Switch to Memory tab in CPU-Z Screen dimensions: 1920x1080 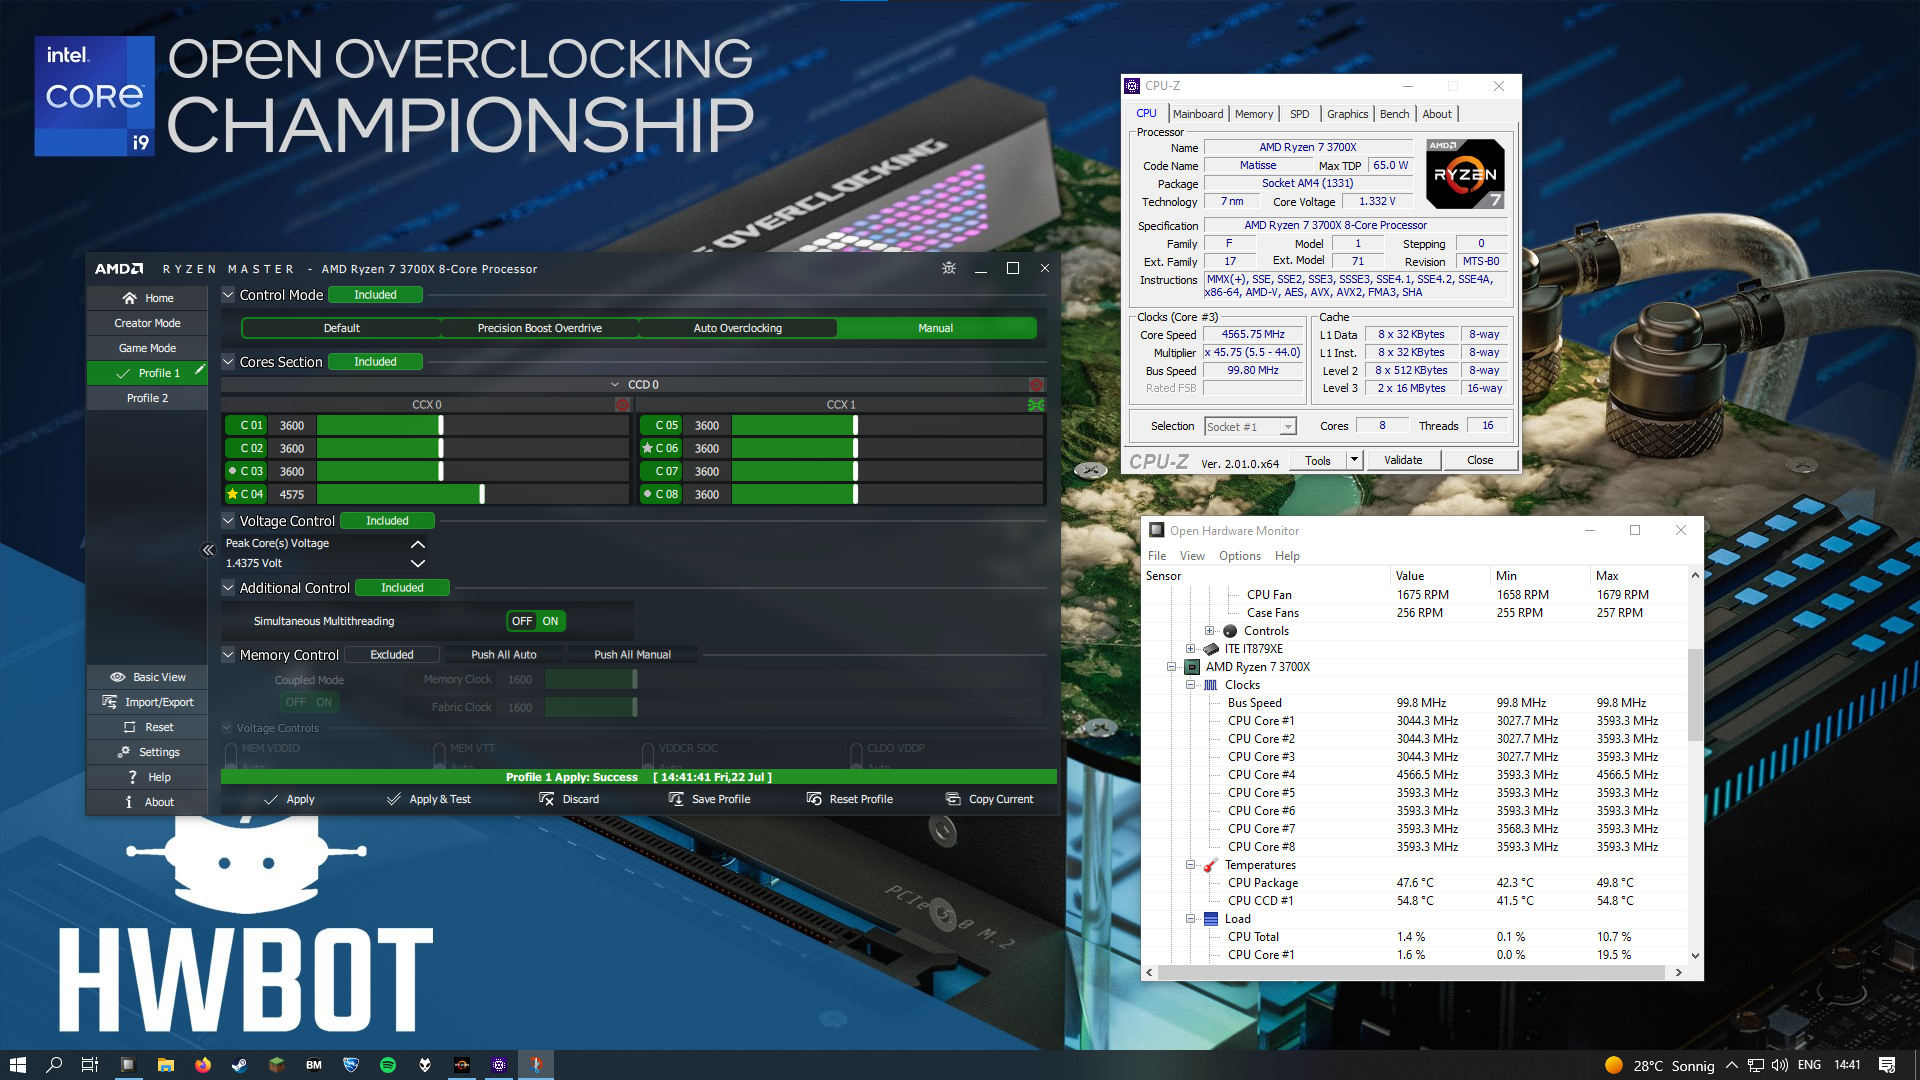coord(1254,114)
